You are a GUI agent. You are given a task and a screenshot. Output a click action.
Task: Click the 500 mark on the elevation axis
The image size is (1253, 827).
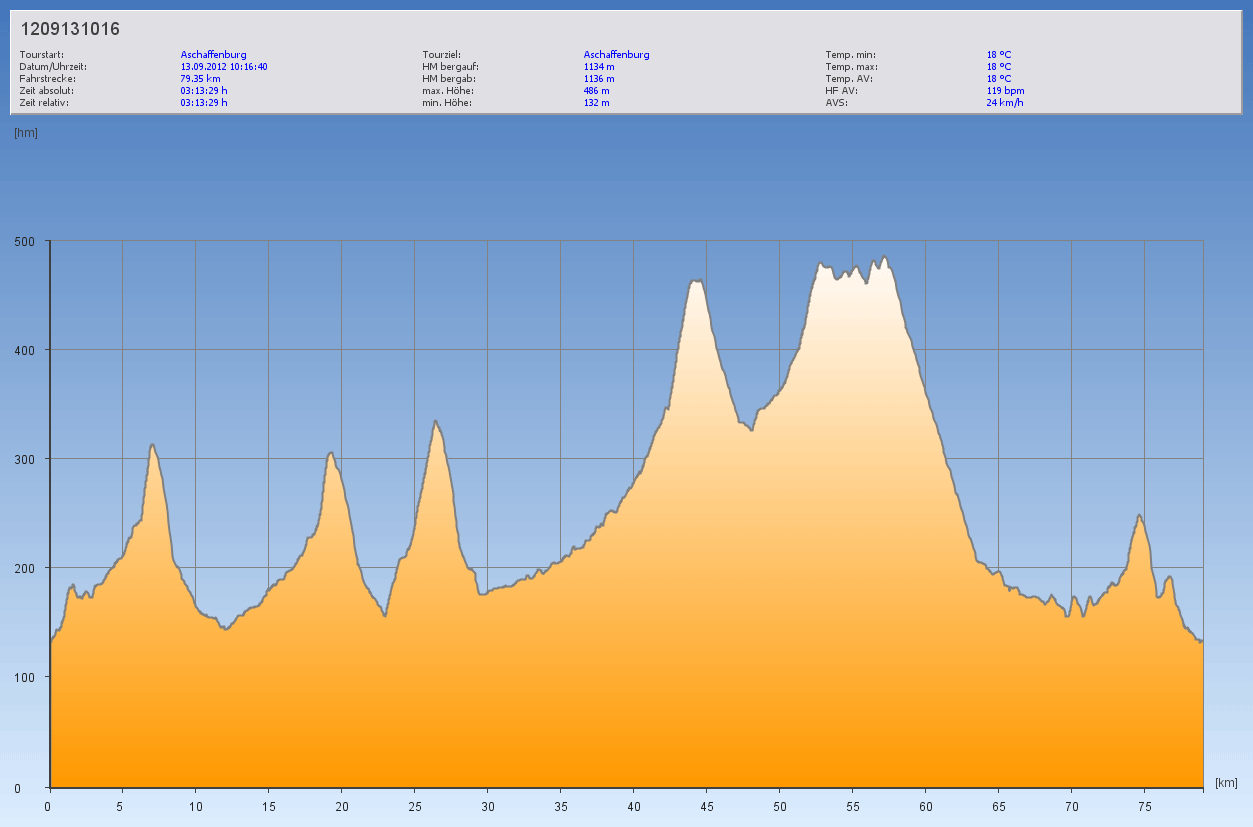(25, 241)
